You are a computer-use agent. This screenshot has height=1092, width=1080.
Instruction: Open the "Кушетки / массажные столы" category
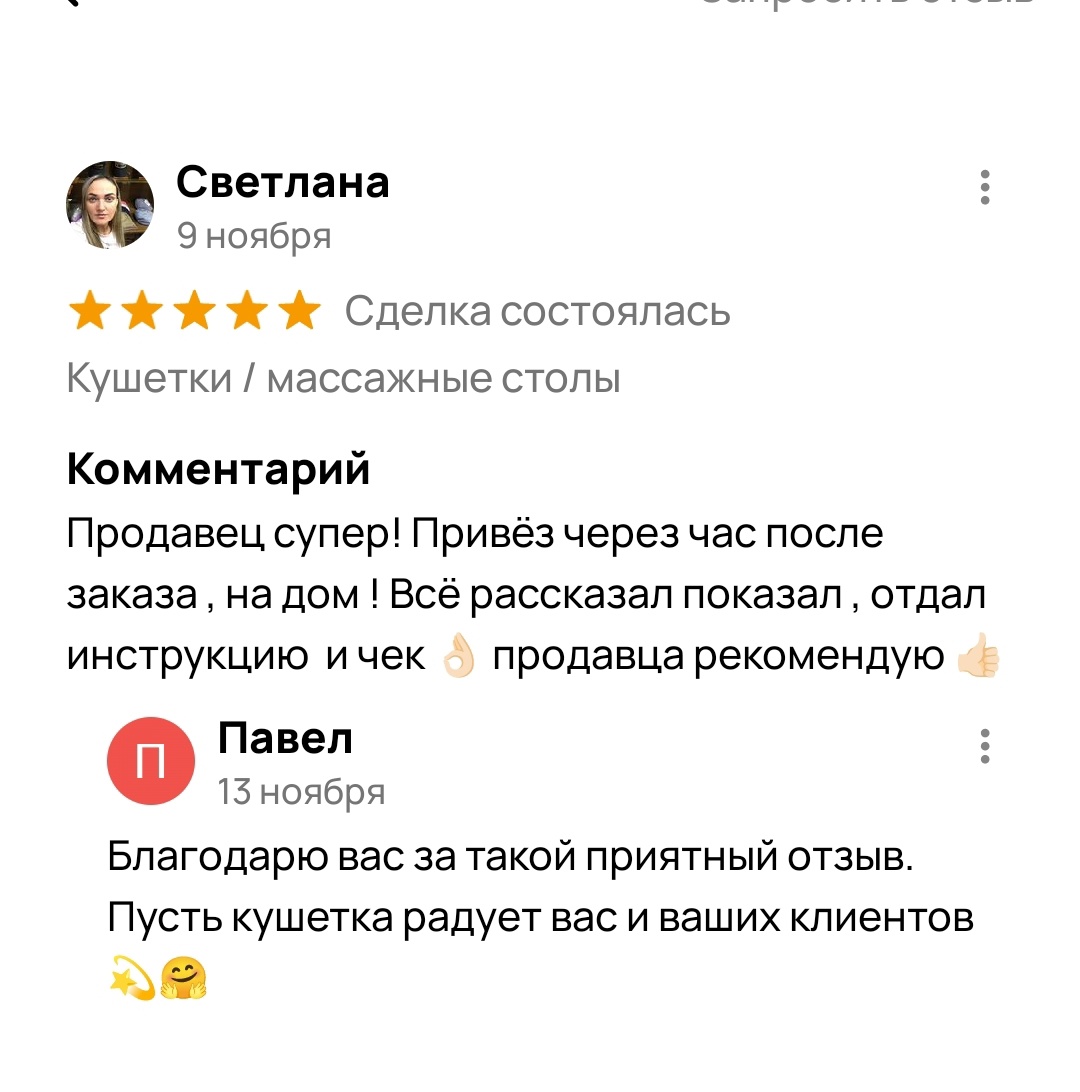[343, 380]
